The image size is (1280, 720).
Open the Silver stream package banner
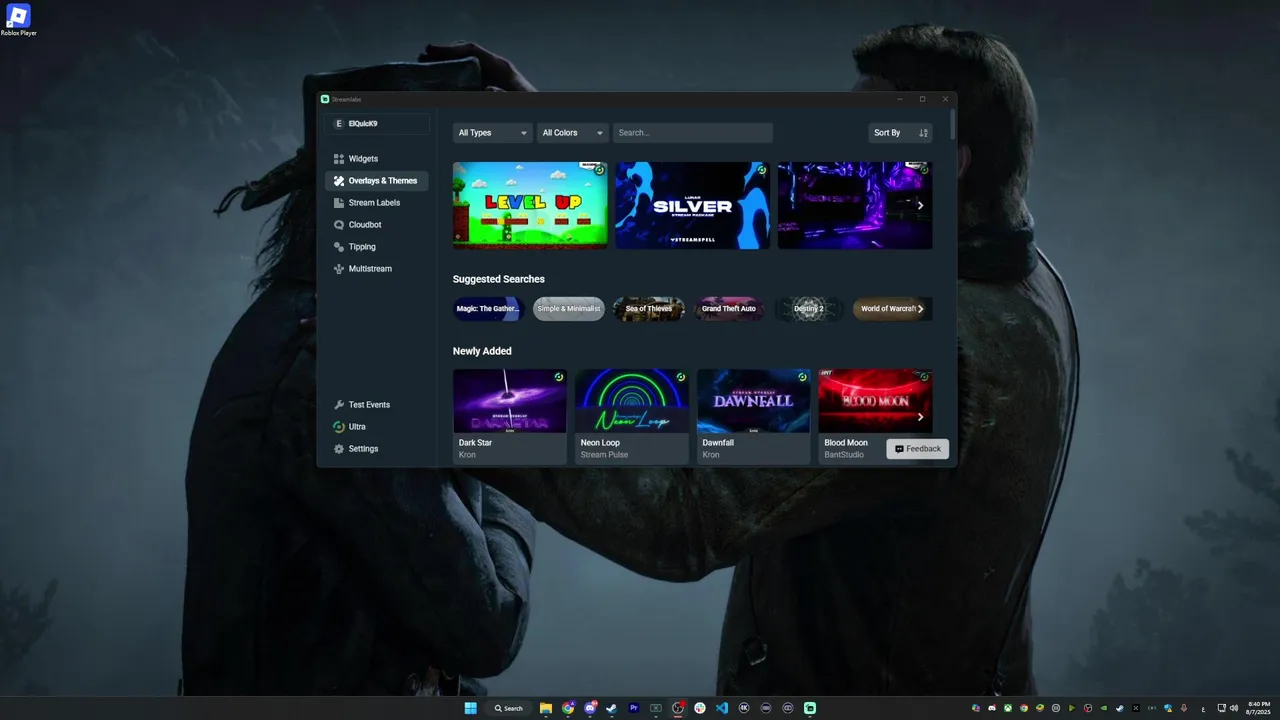[x=692, y=205]
